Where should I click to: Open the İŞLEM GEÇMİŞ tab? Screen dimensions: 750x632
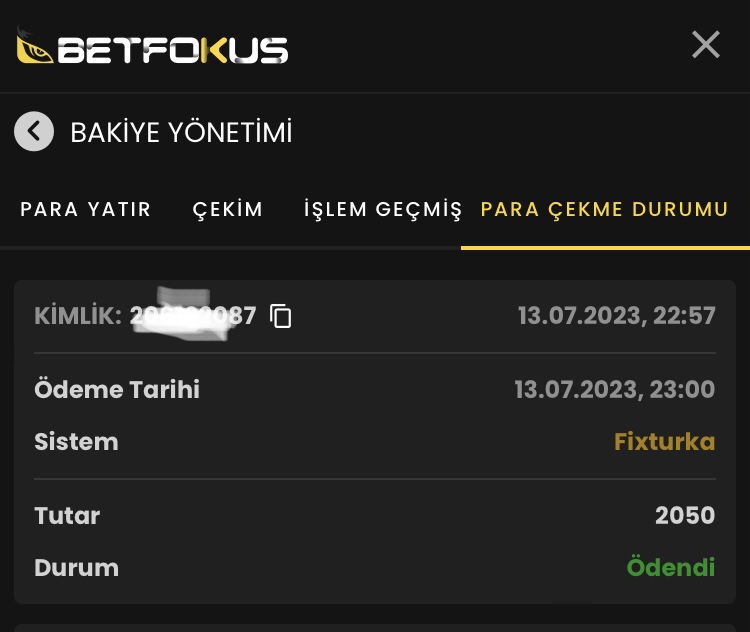tap(383, 210)
